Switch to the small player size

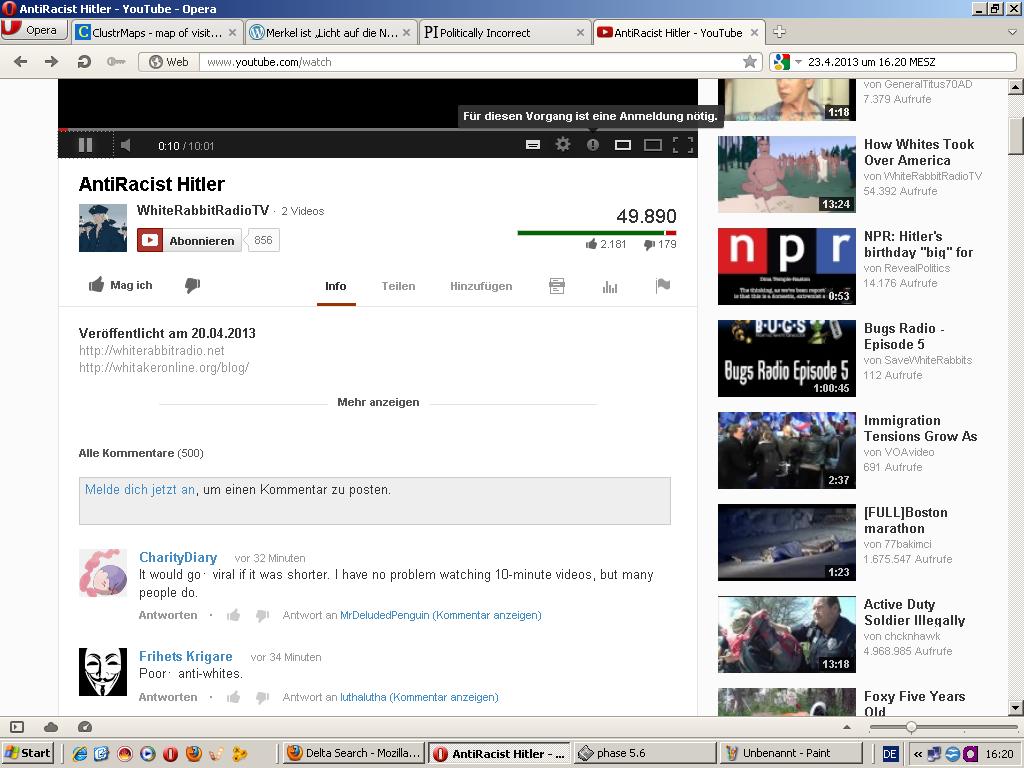coord(622,145)
